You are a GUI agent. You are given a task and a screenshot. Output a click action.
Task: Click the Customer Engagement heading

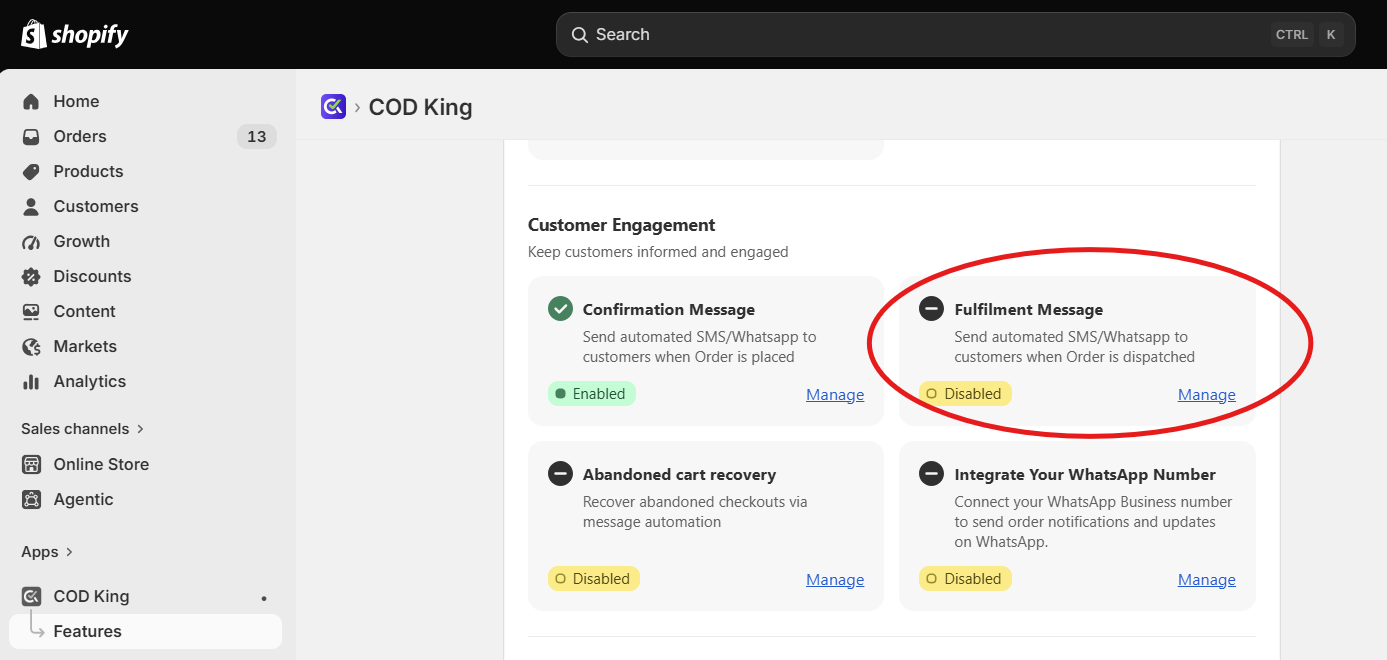(x=622, y=225)
